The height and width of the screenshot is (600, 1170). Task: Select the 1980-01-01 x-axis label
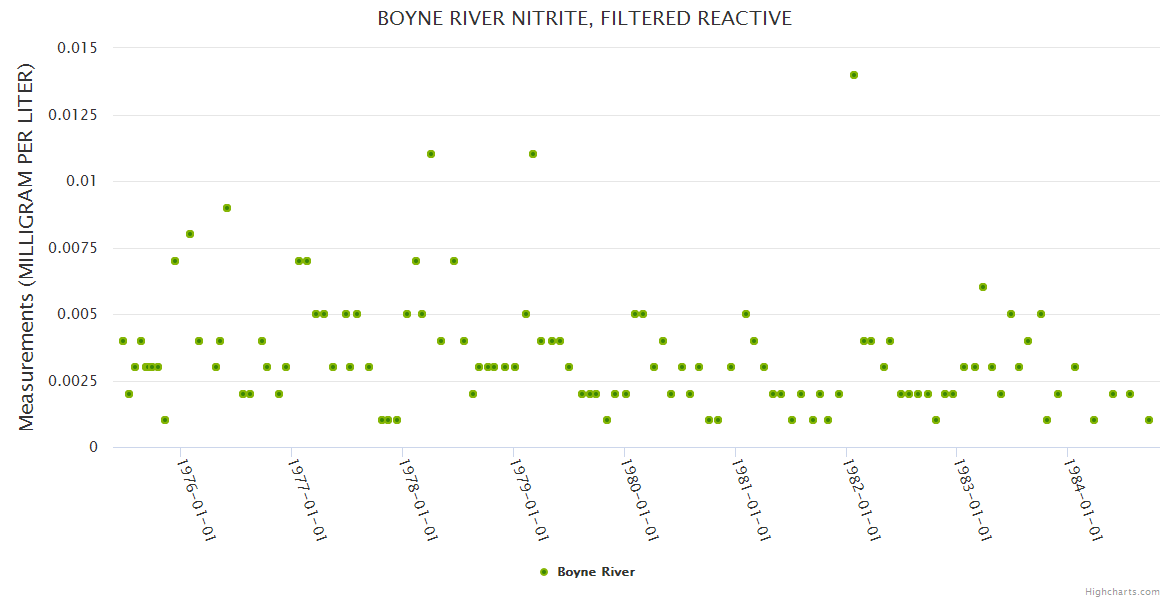point(640,499)
